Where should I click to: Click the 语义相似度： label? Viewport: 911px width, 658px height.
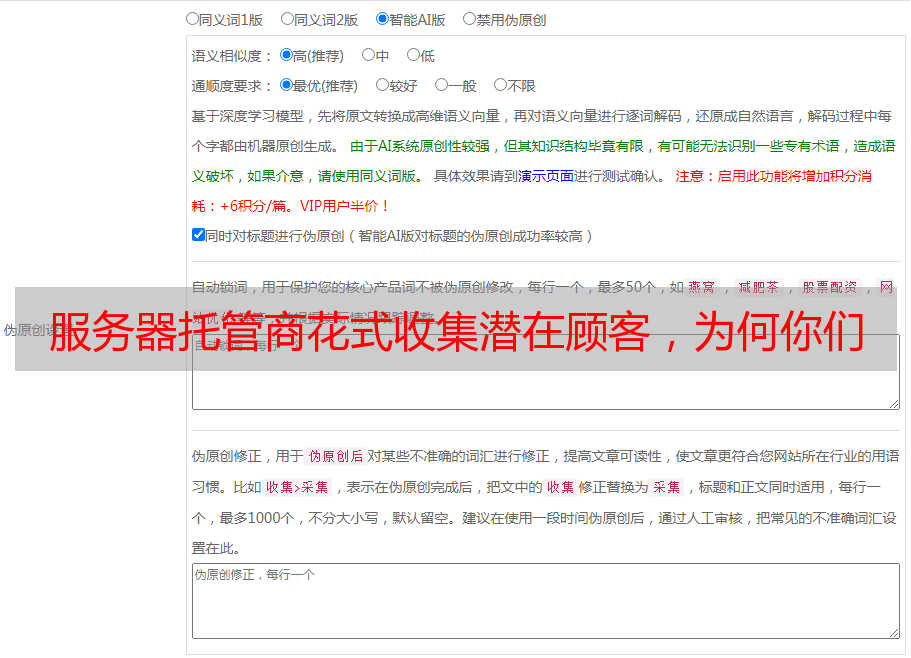(232, 56)
